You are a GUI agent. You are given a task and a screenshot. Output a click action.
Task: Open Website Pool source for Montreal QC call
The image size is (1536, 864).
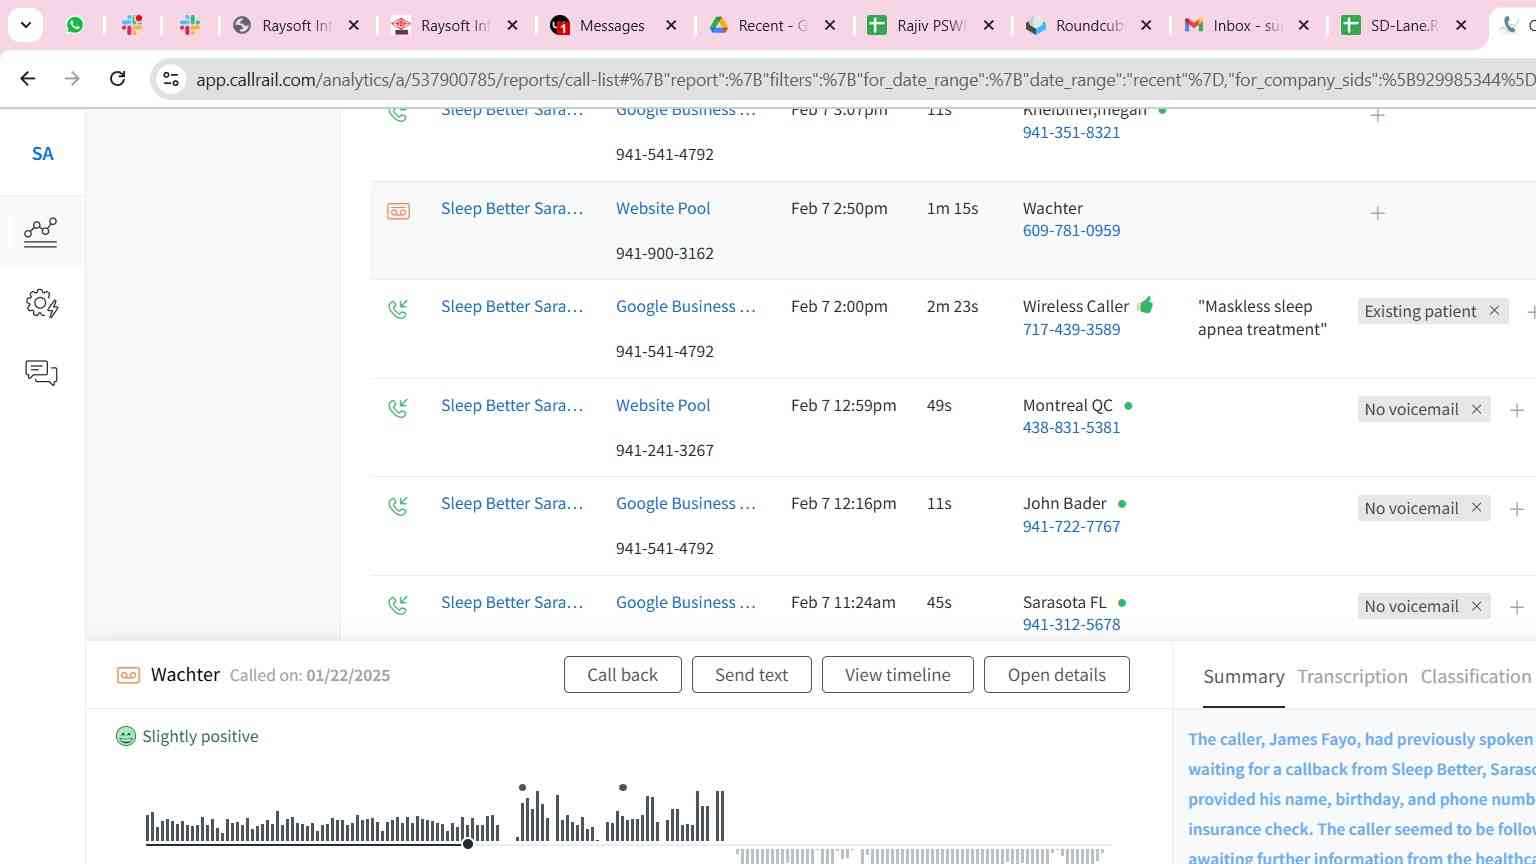point(663,405)
